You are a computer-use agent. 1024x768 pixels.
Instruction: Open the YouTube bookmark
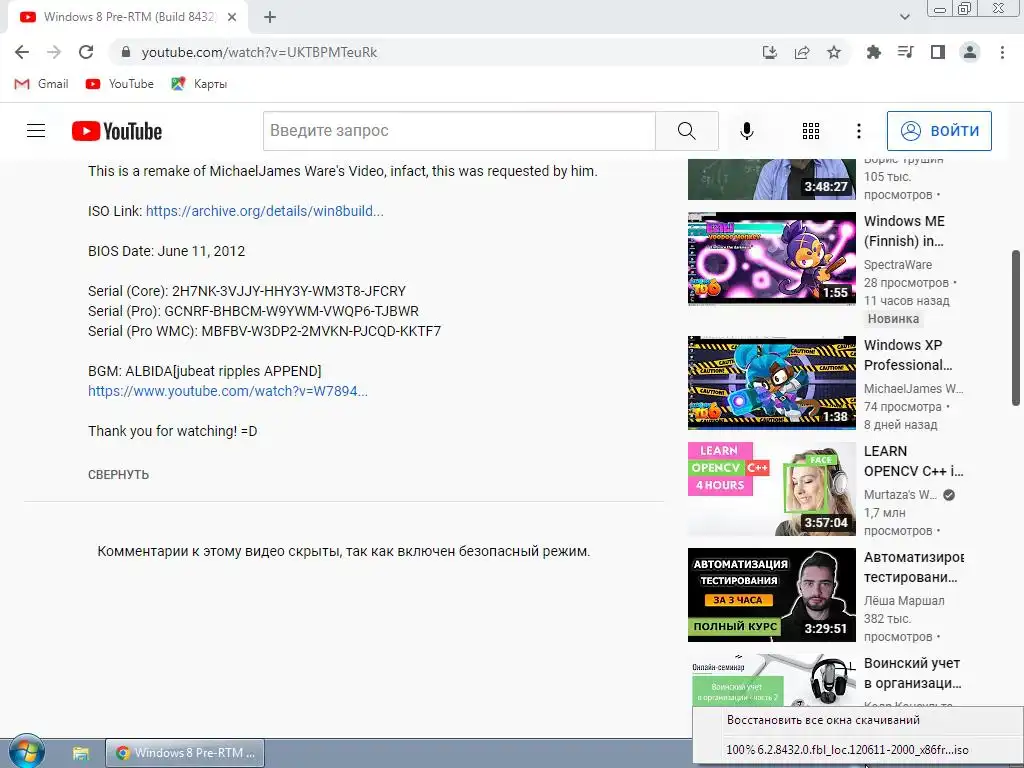[x=120, y=84]
